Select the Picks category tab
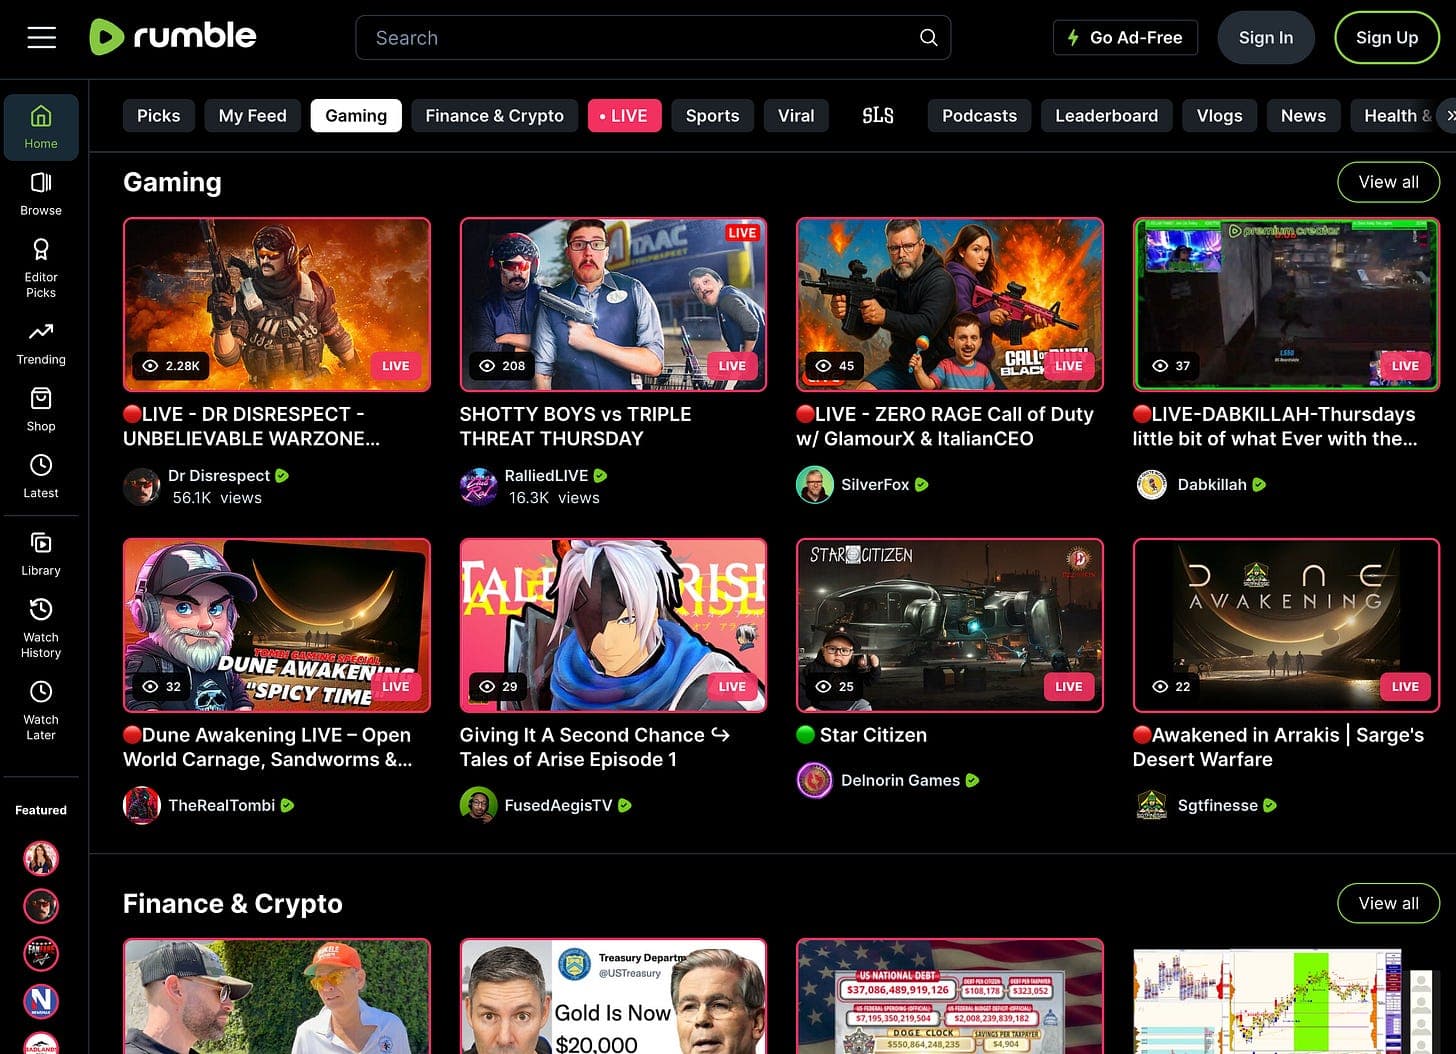1456x1054 pixels. click(x=159, y=116)
